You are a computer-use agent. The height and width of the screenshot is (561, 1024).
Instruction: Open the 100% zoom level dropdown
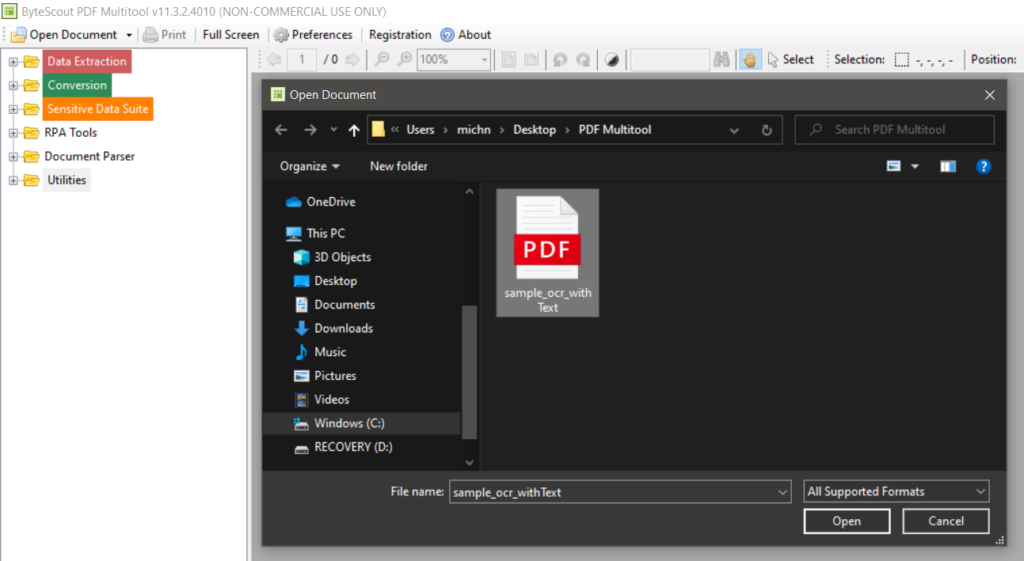485,59
